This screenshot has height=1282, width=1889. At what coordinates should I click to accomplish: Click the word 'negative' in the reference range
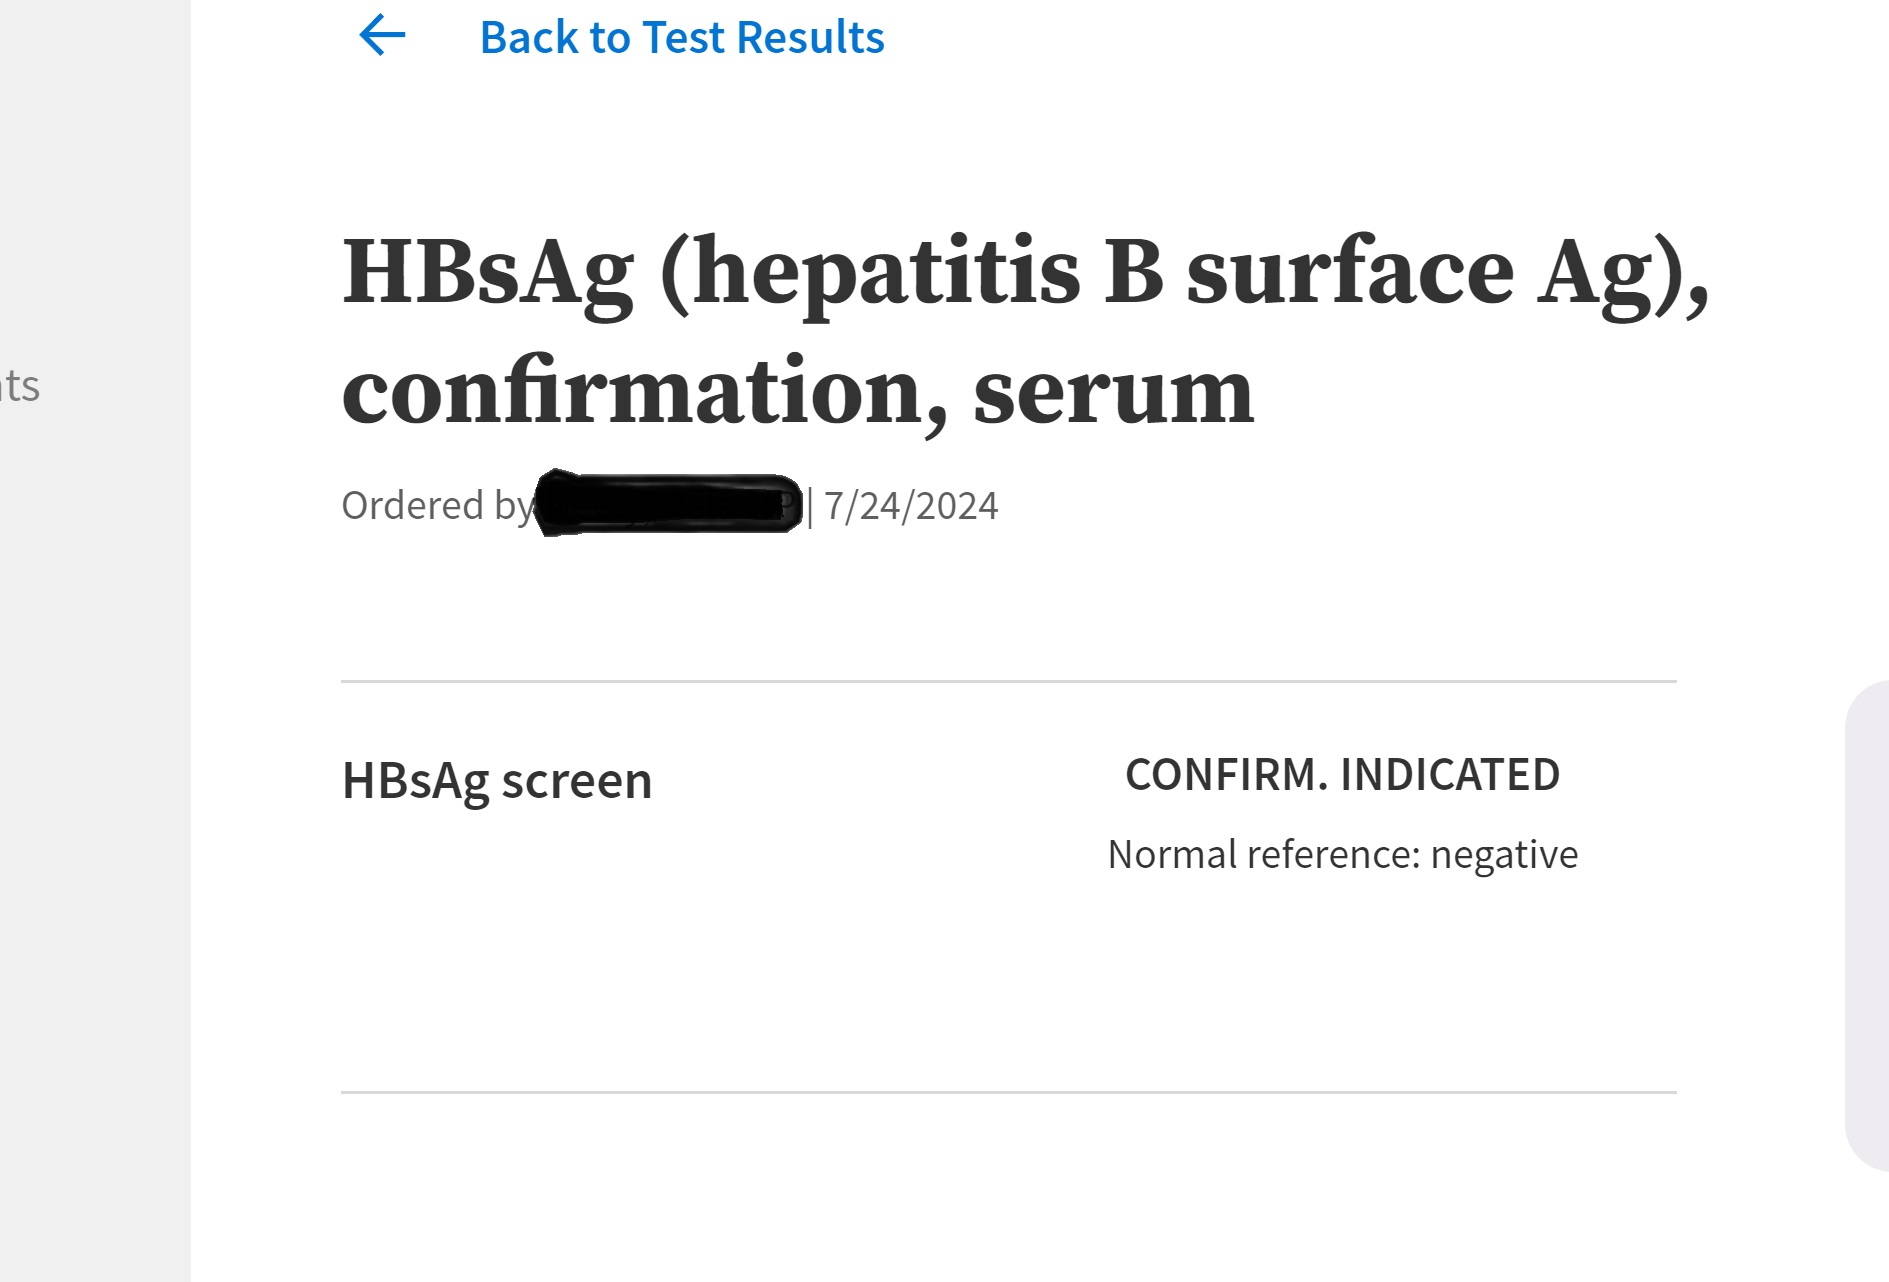(x=1504, y=855)
